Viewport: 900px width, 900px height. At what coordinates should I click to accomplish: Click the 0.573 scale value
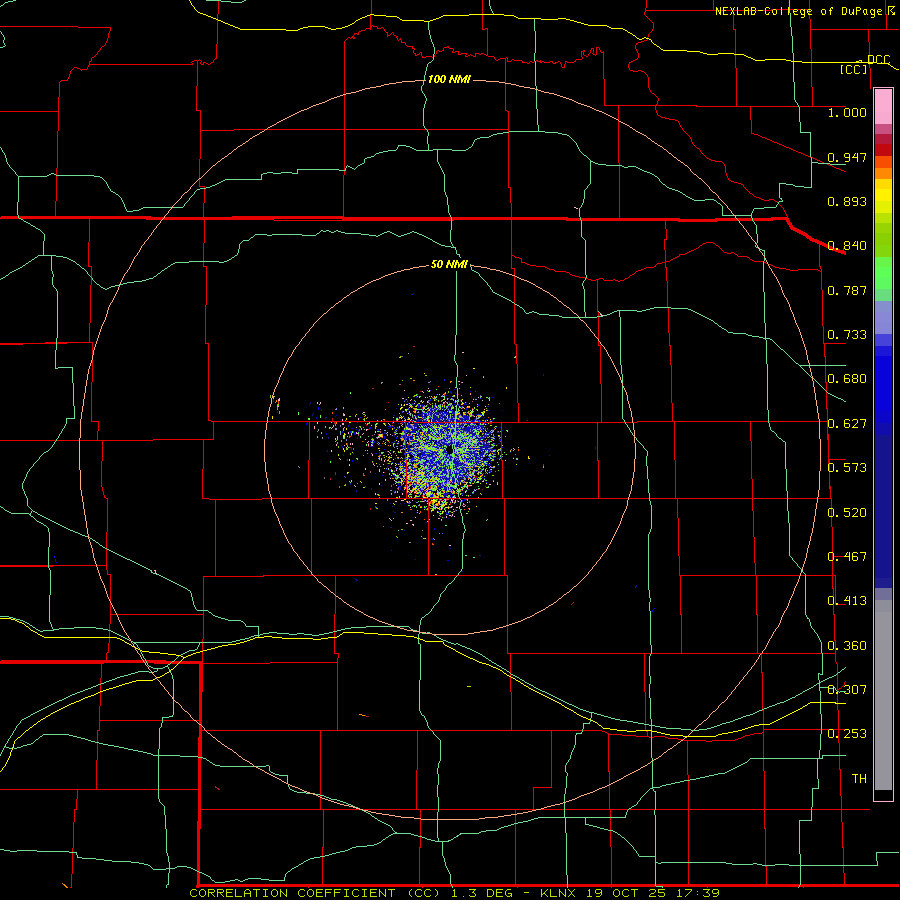[847, 468]
